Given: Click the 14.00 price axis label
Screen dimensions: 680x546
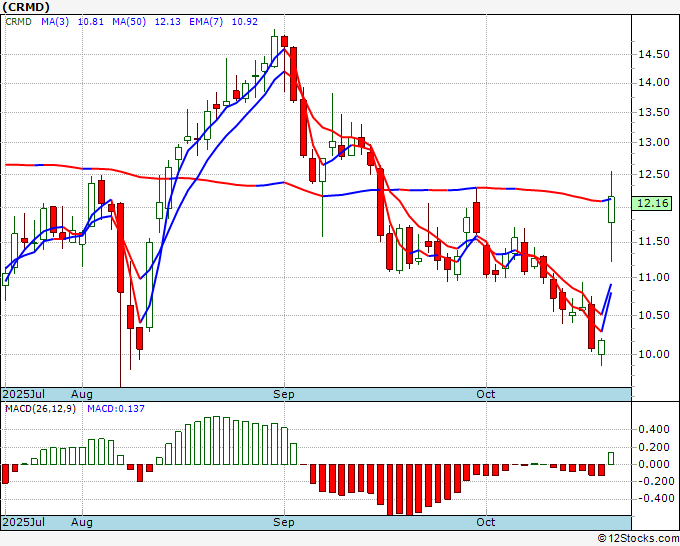Looking at the screenshot, I should pyautogui.click(x=654, y=82).
